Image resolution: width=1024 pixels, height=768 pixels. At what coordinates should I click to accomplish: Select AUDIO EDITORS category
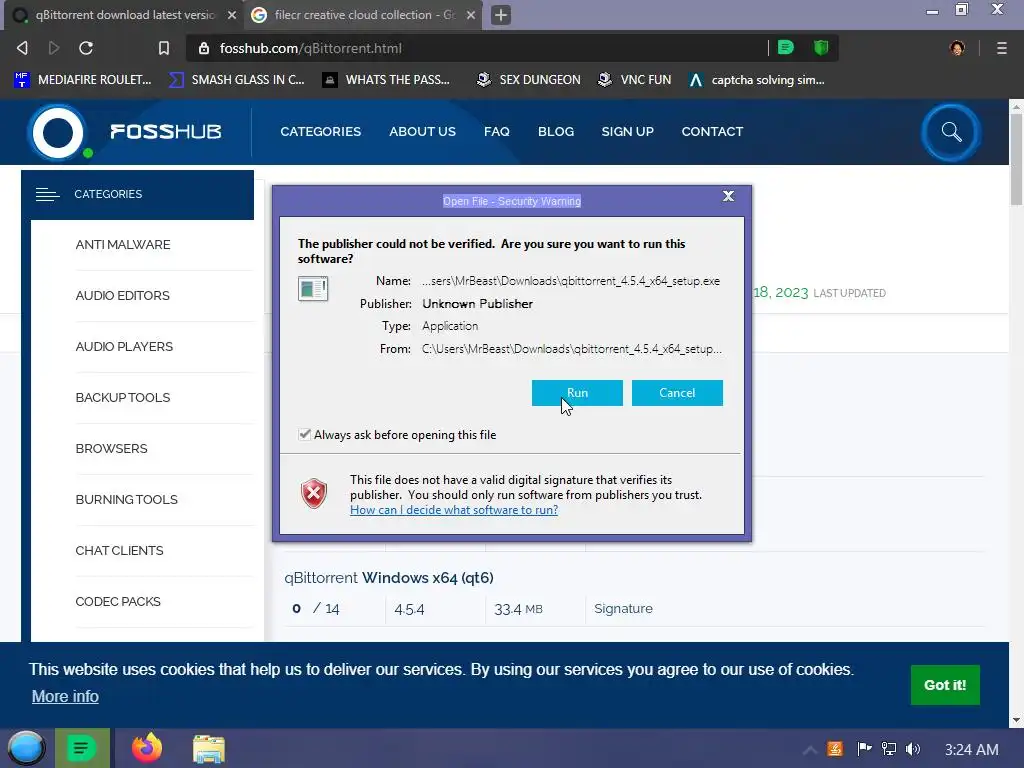(x=122, y=295)
